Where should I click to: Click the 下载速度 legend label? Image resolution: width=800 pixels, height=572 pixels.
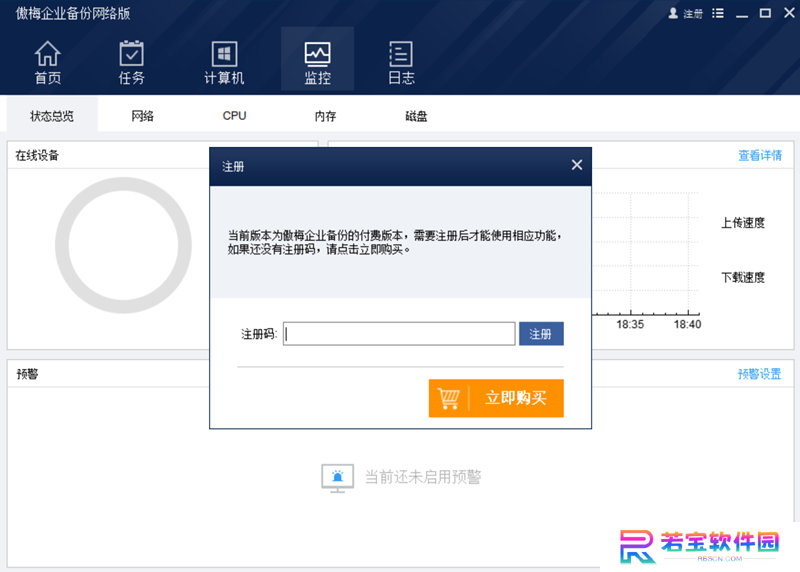coord(742,278)
